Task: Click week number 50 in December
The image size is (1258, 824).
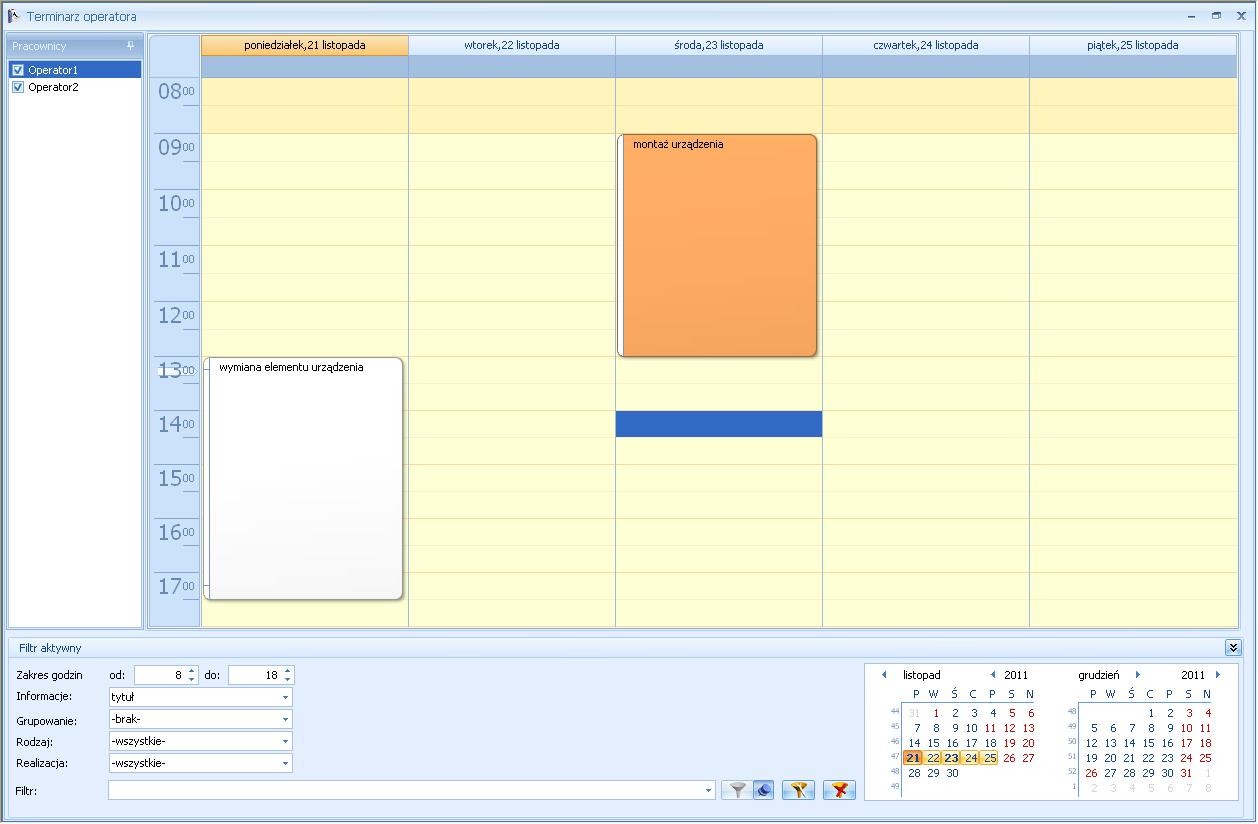Action: tap(1072, 742)
